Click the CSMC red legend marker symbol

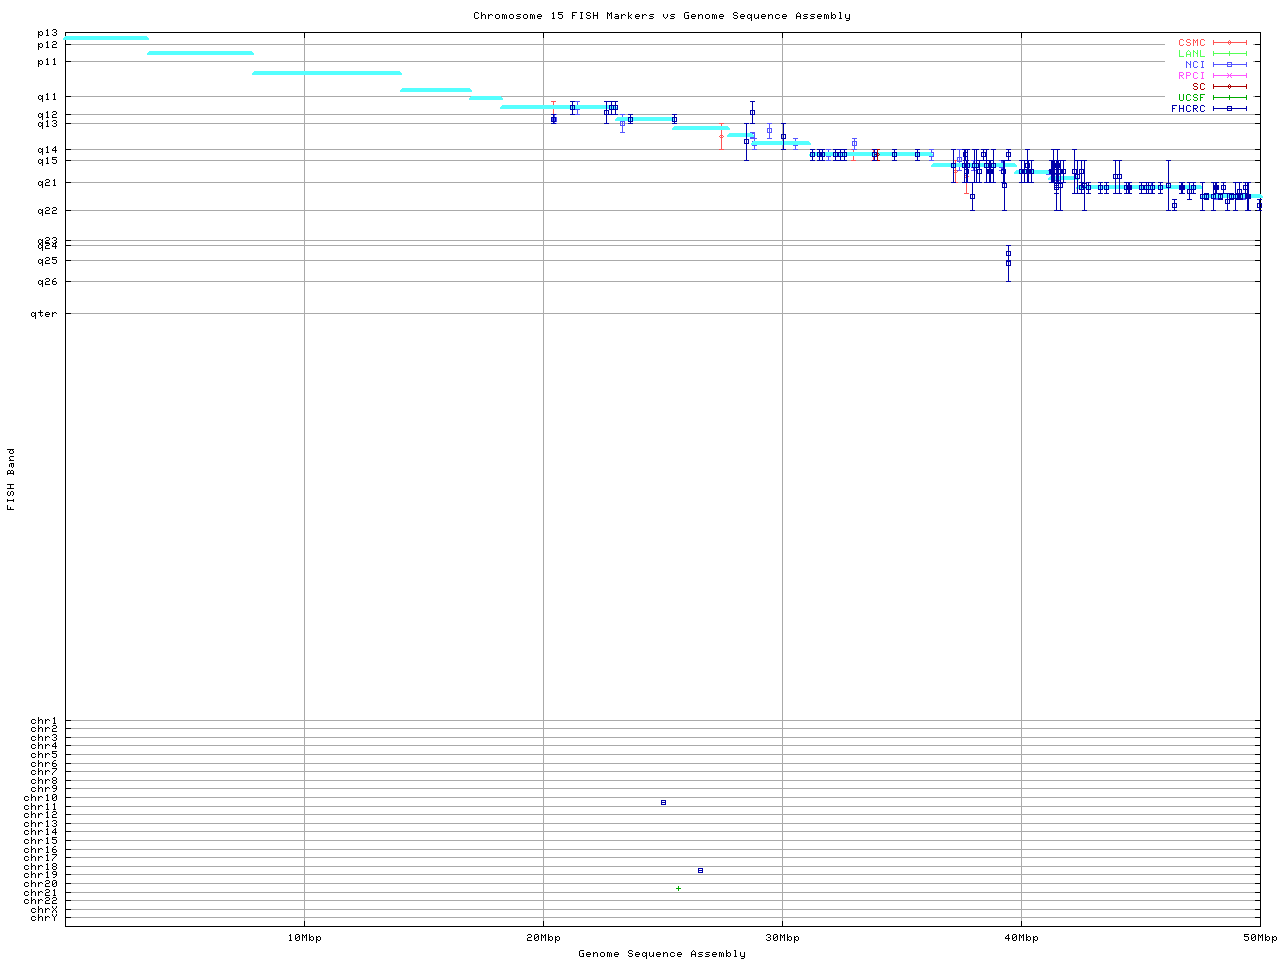pyautogui.click(x=1229, y=42)
